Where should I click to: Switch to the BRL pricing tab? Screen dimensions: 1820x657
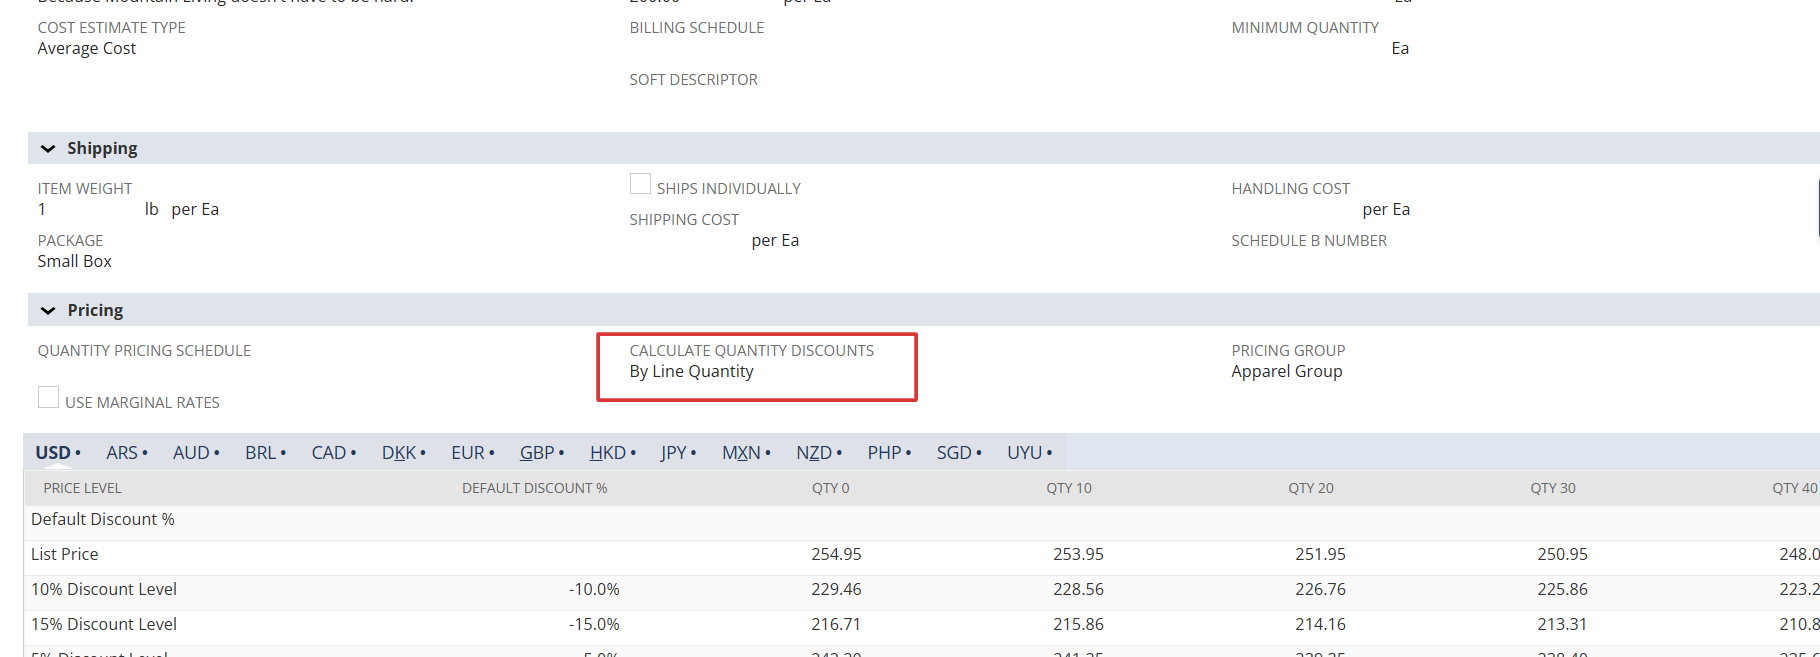pos(261,453)
